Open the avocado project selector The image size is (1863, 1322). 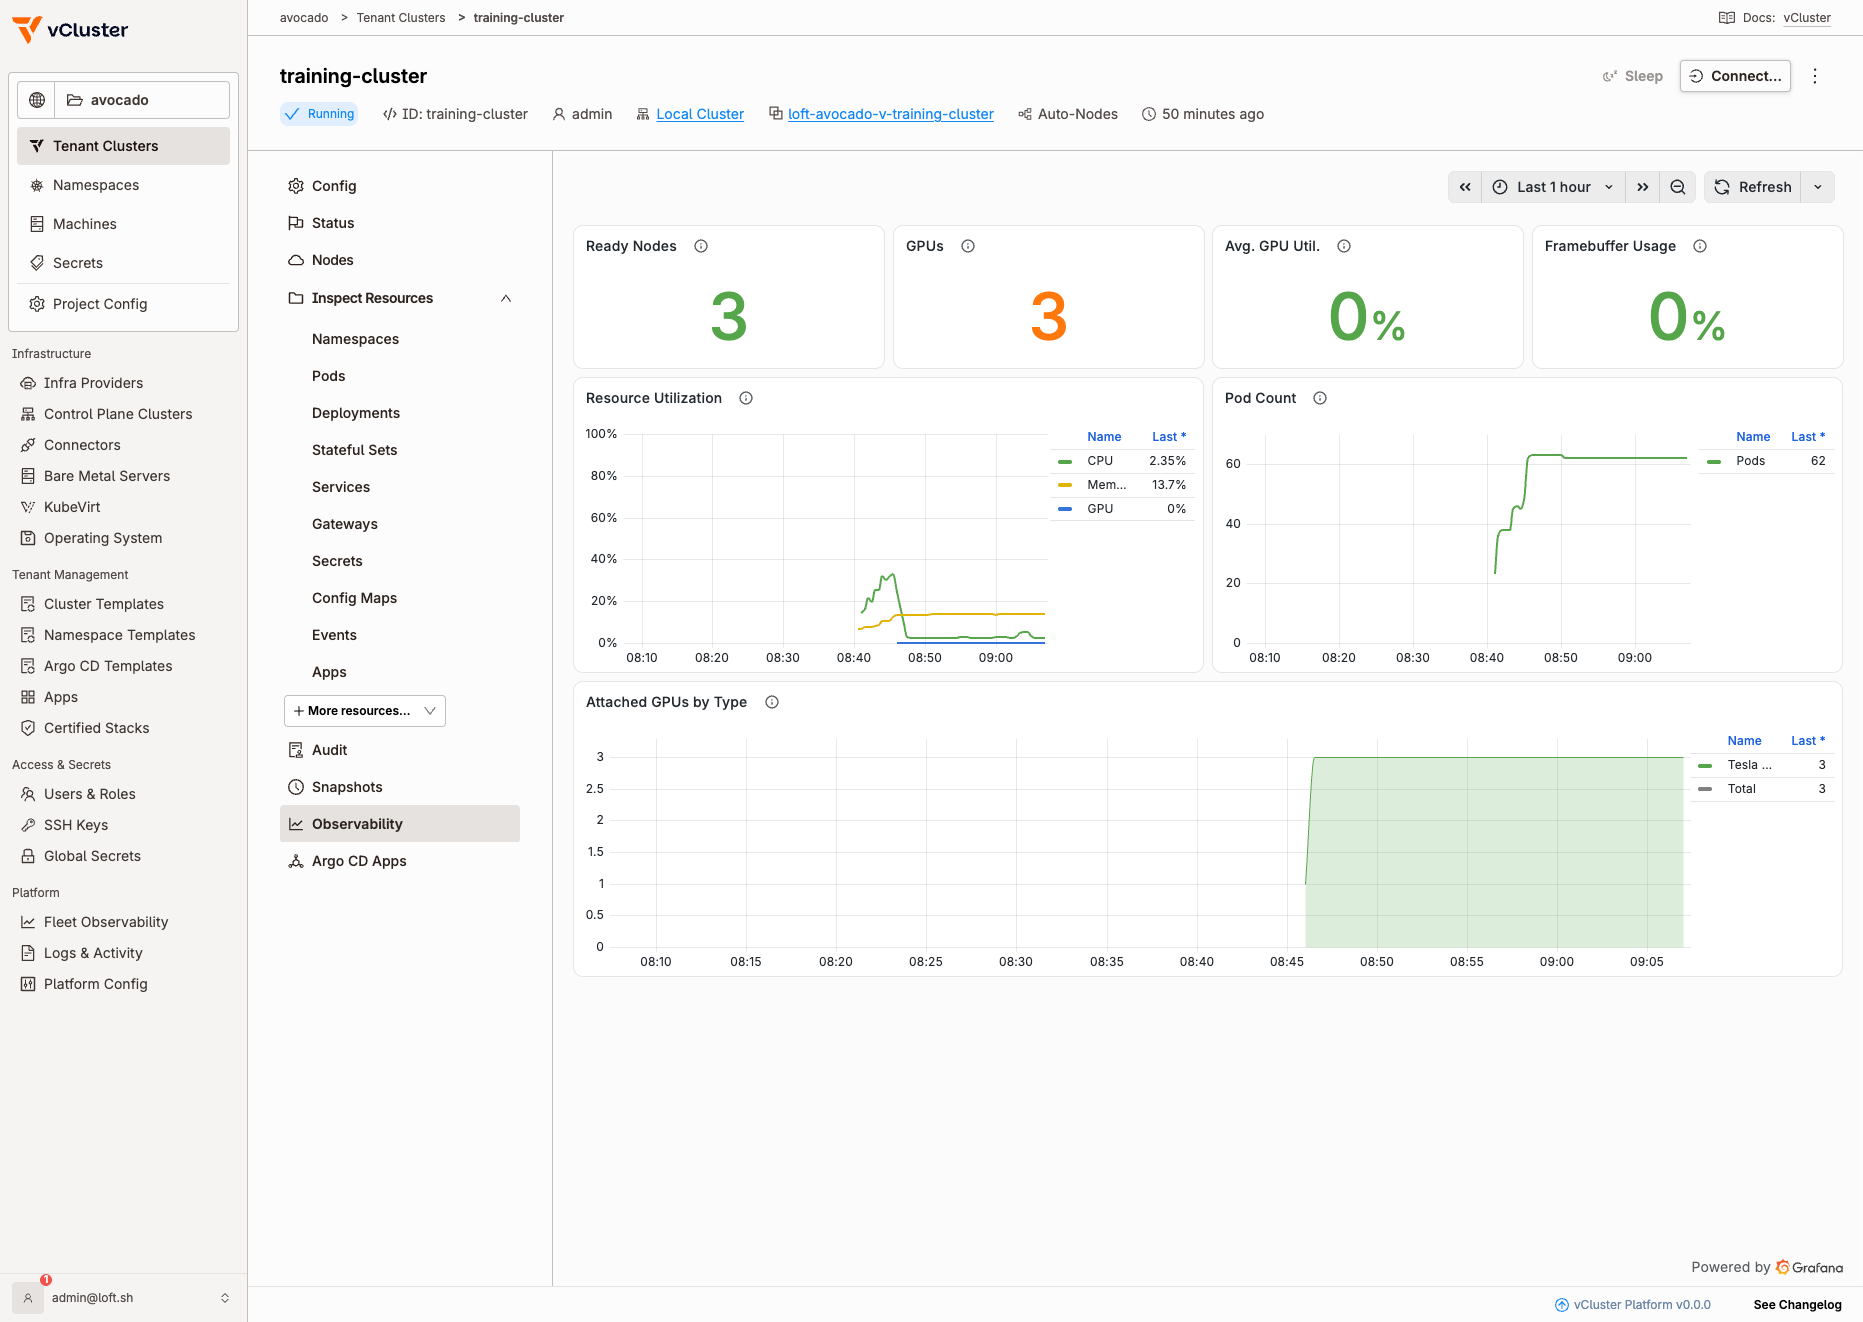tap(142, 100)
